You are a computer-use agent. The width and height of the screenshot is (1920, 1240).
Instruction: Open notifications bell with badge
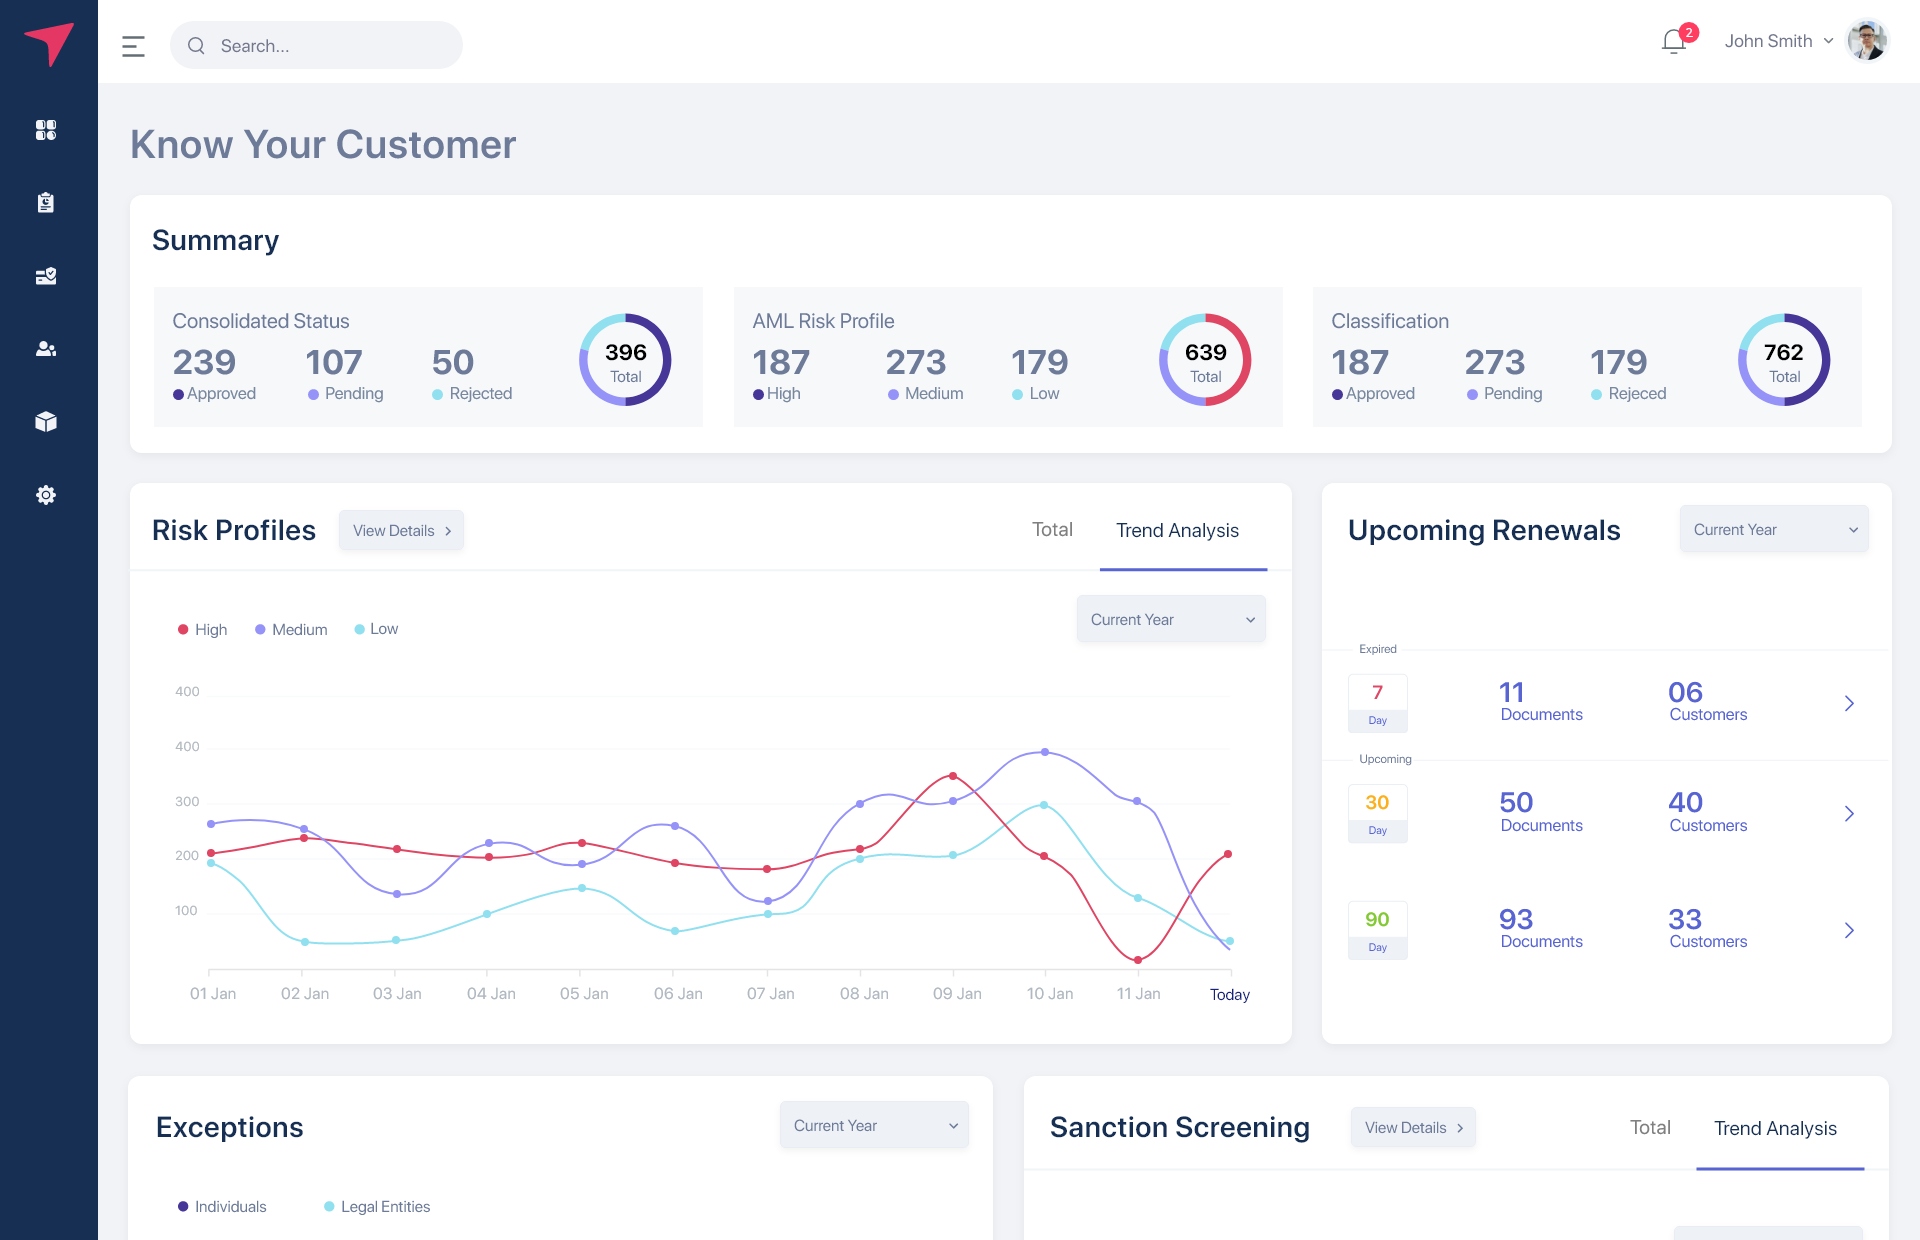(x=1674, y=42)
